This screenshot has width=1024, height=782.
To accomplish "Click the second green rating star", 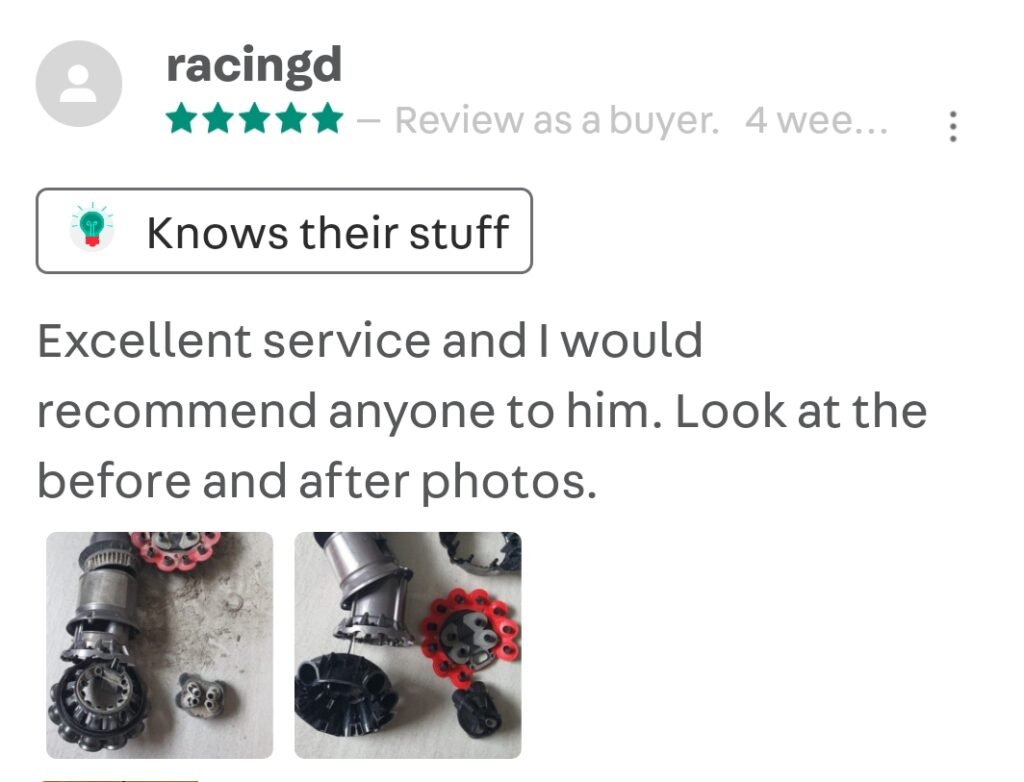I will 217,120.
